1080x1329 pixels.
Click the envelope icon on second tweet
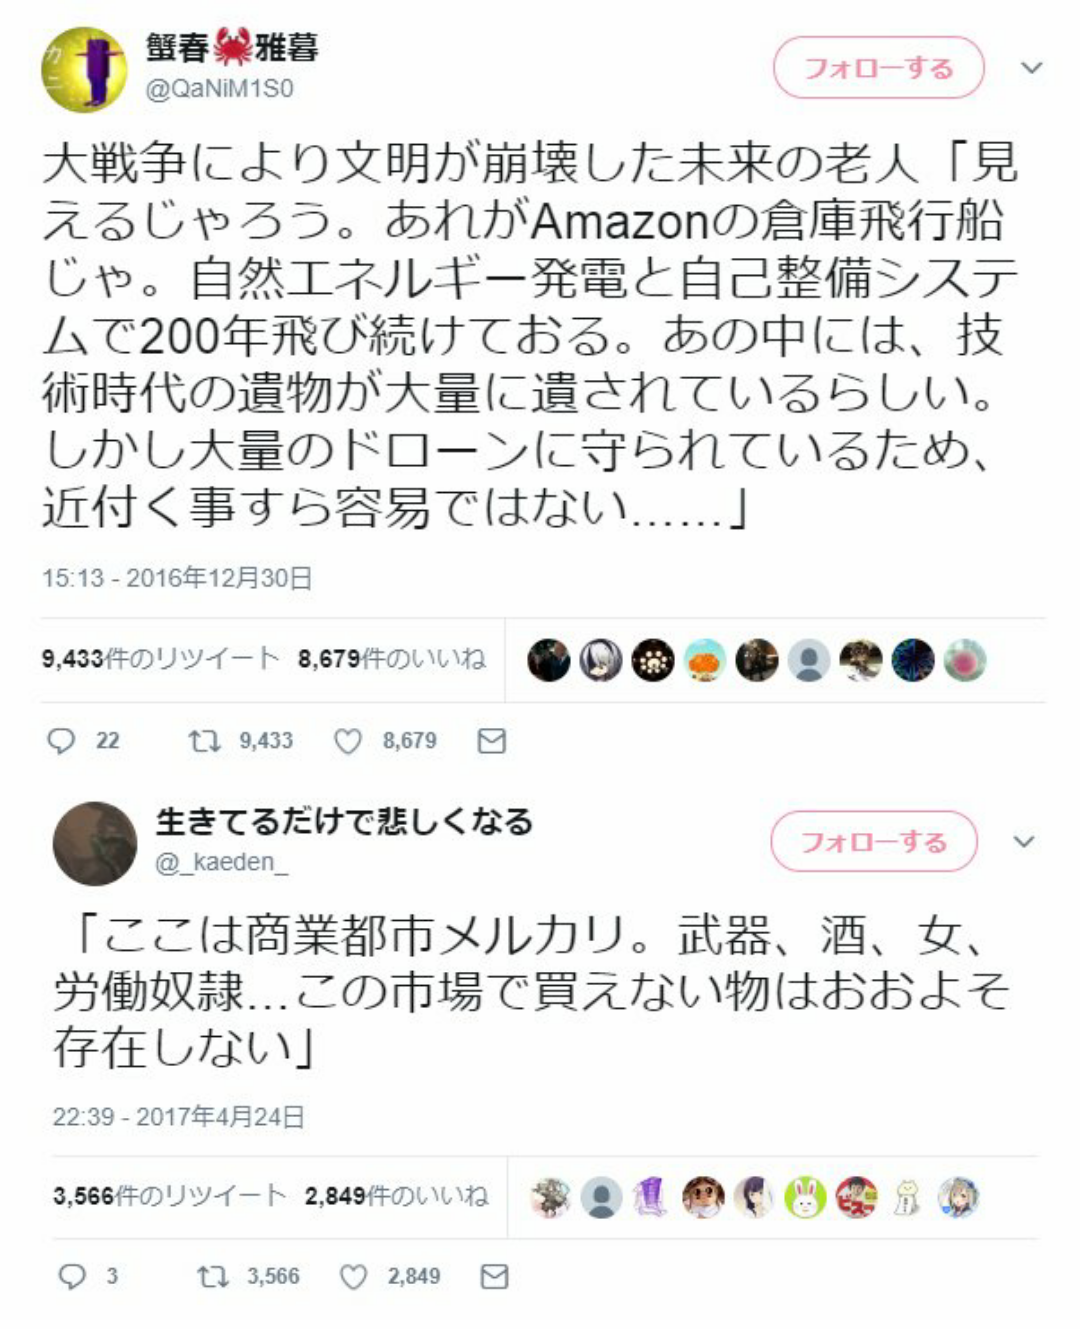[x=495, y=1276]
